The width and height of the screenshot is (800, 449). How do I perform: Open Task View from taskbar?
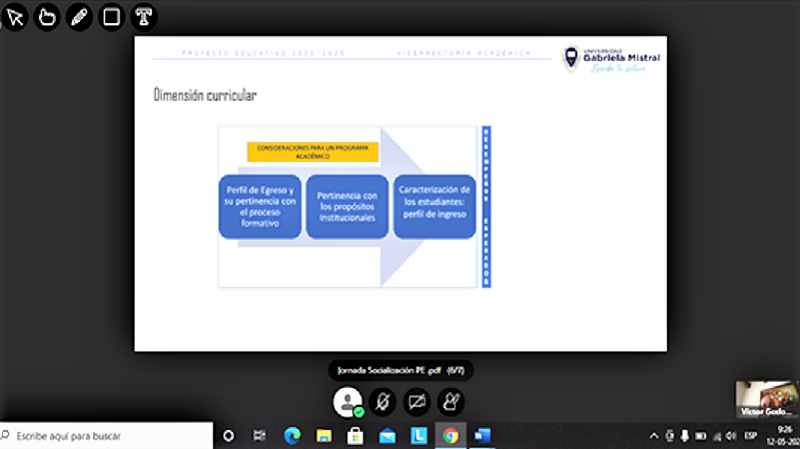[x=260, y=436]
